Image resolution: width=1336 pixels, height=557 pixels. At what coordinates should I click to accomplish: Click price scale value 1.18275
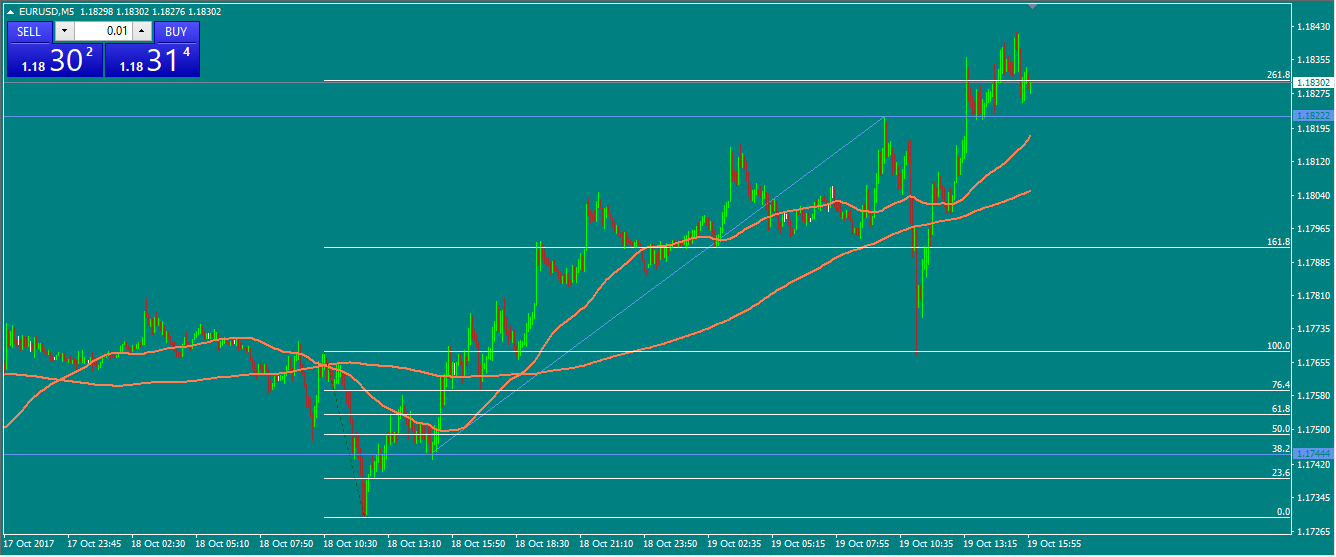(1314, 94)
